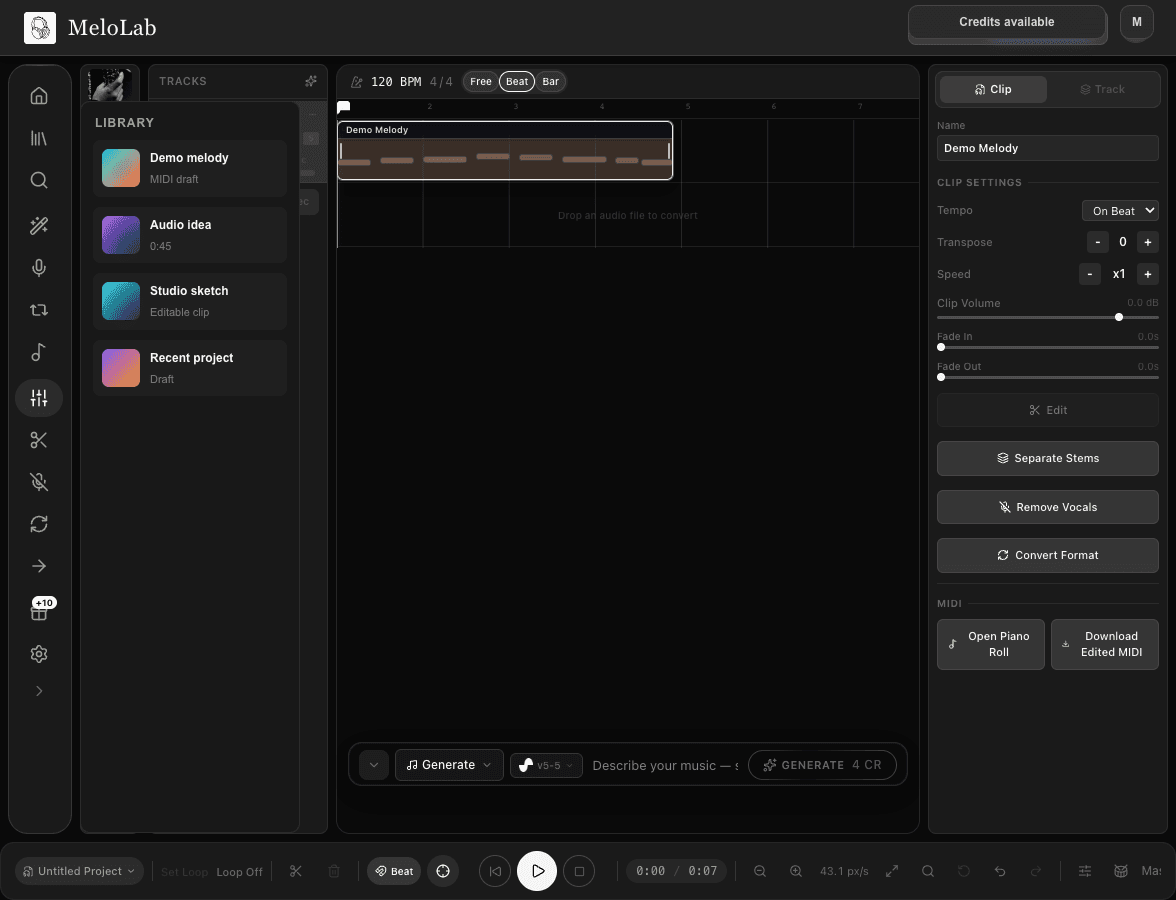
Task: Click the metronome icon beside 120 BPM
Action: 357,82
